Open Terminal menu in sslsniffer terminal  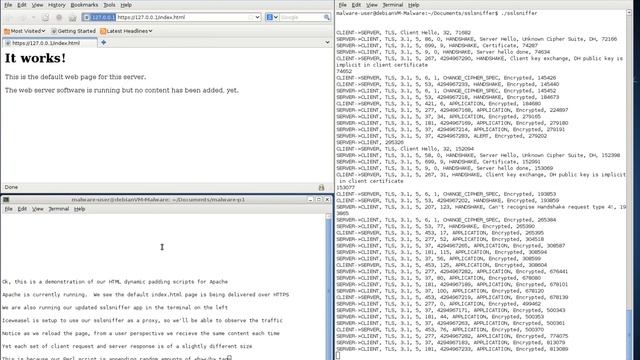click(393, 5)
